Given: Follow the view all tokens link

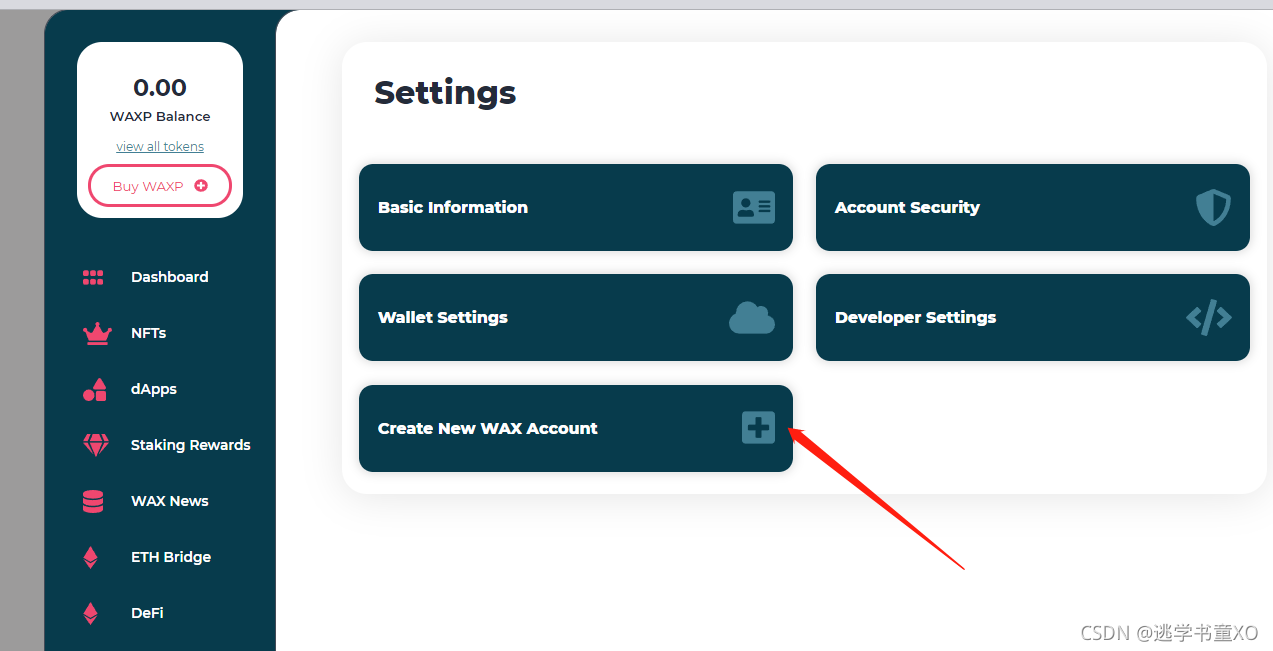Looking at the screenshot, I should click(160, 146).
